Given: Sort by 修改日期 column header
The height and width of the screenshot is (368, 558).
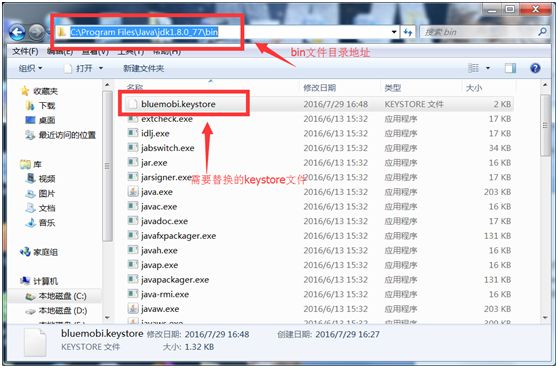Looking at the screenshot, I should (x=320, y=88).
